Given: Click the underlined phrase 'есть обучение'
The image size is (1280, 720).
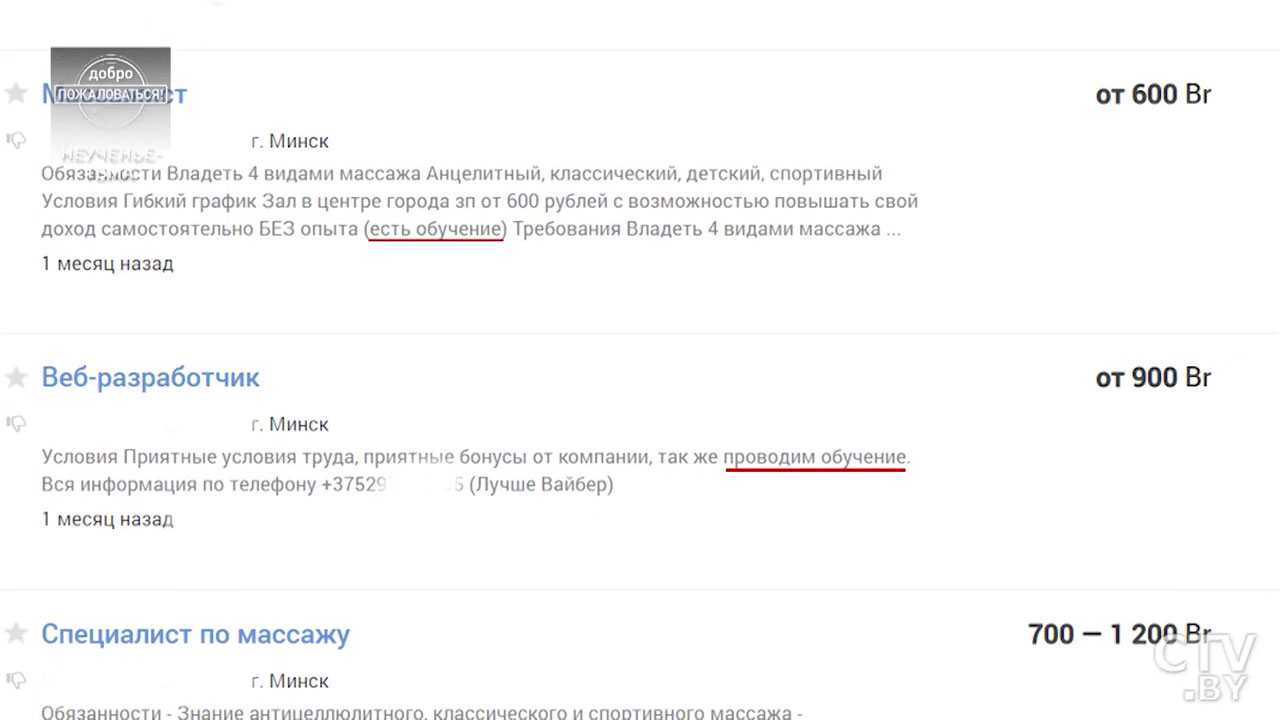Looking at the screenshot, I should [x=435, y=229].
